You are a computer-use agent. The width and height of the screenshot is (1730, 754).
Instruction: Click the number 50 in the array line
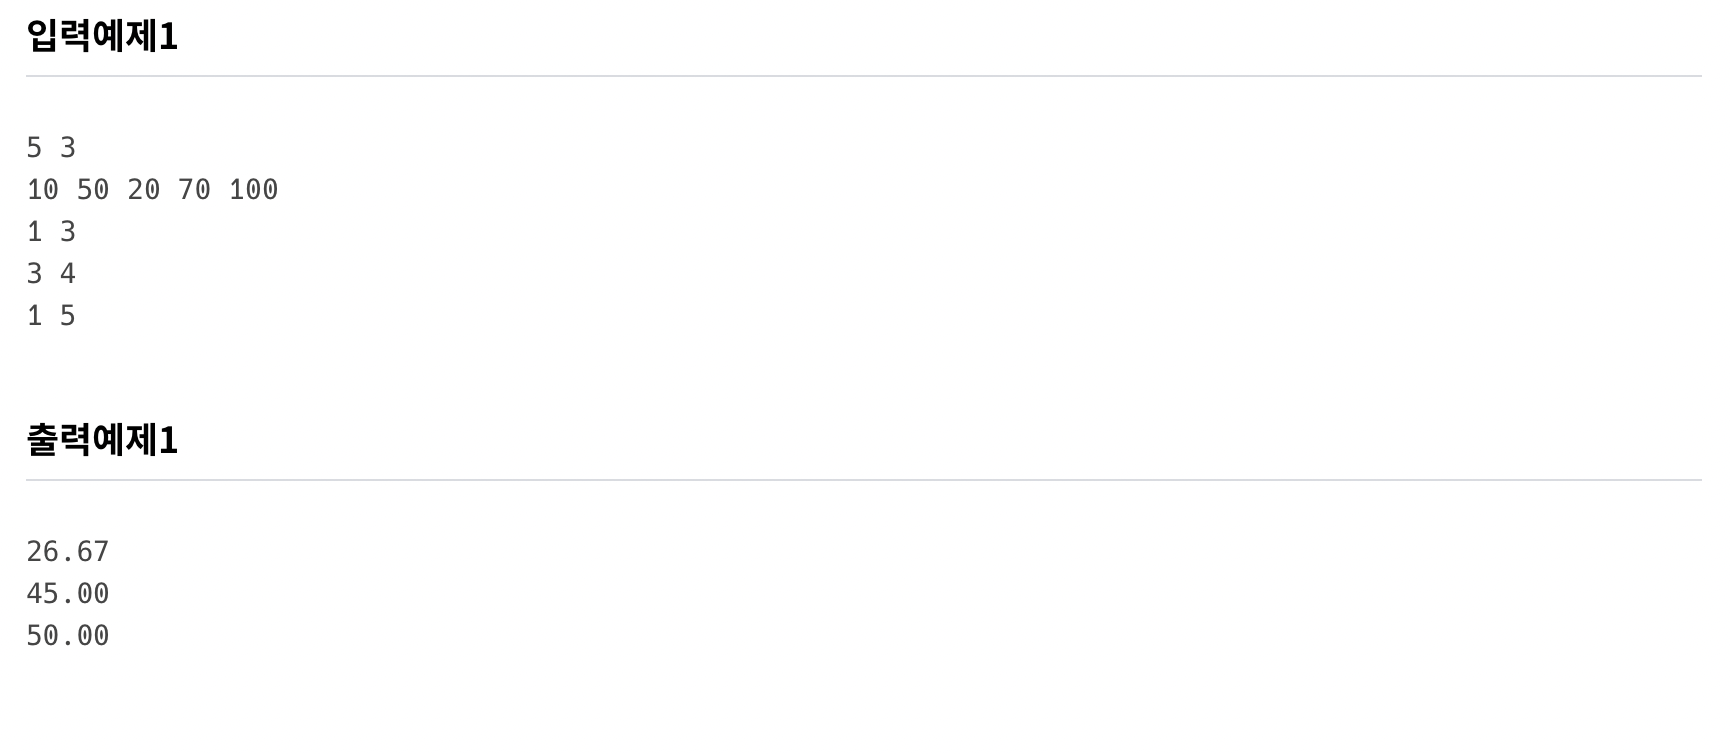(x=93, y=190)
